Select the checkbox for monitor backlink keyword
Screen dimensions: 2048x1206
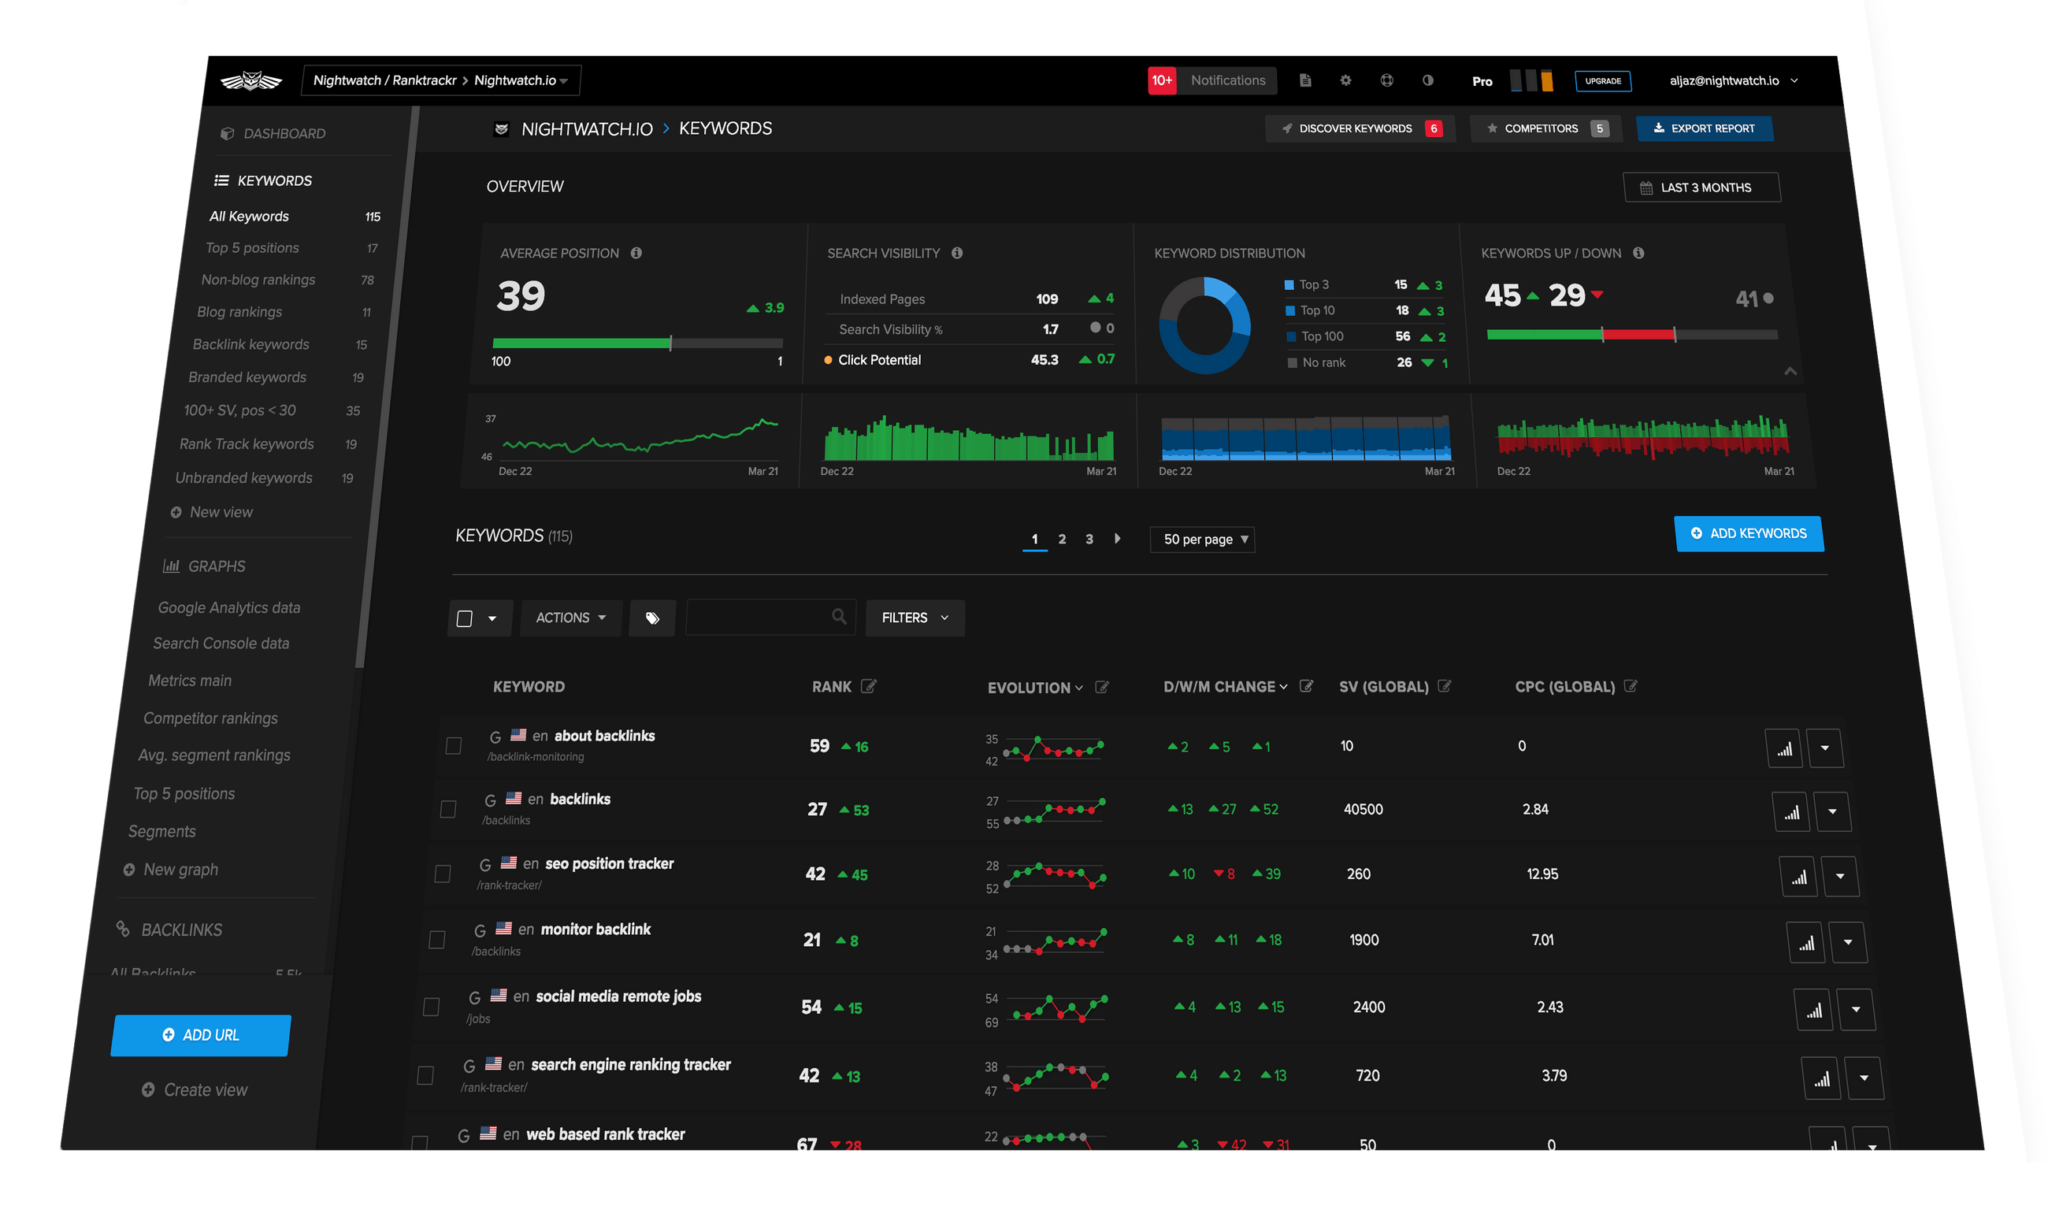[x=436, y=940]
